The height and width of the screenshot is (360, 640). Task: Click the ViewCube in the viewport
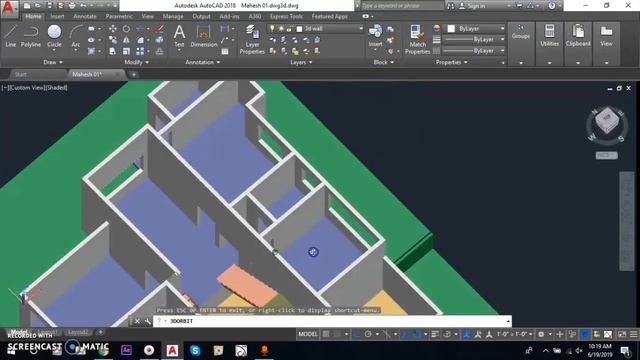tap(607, 121)
